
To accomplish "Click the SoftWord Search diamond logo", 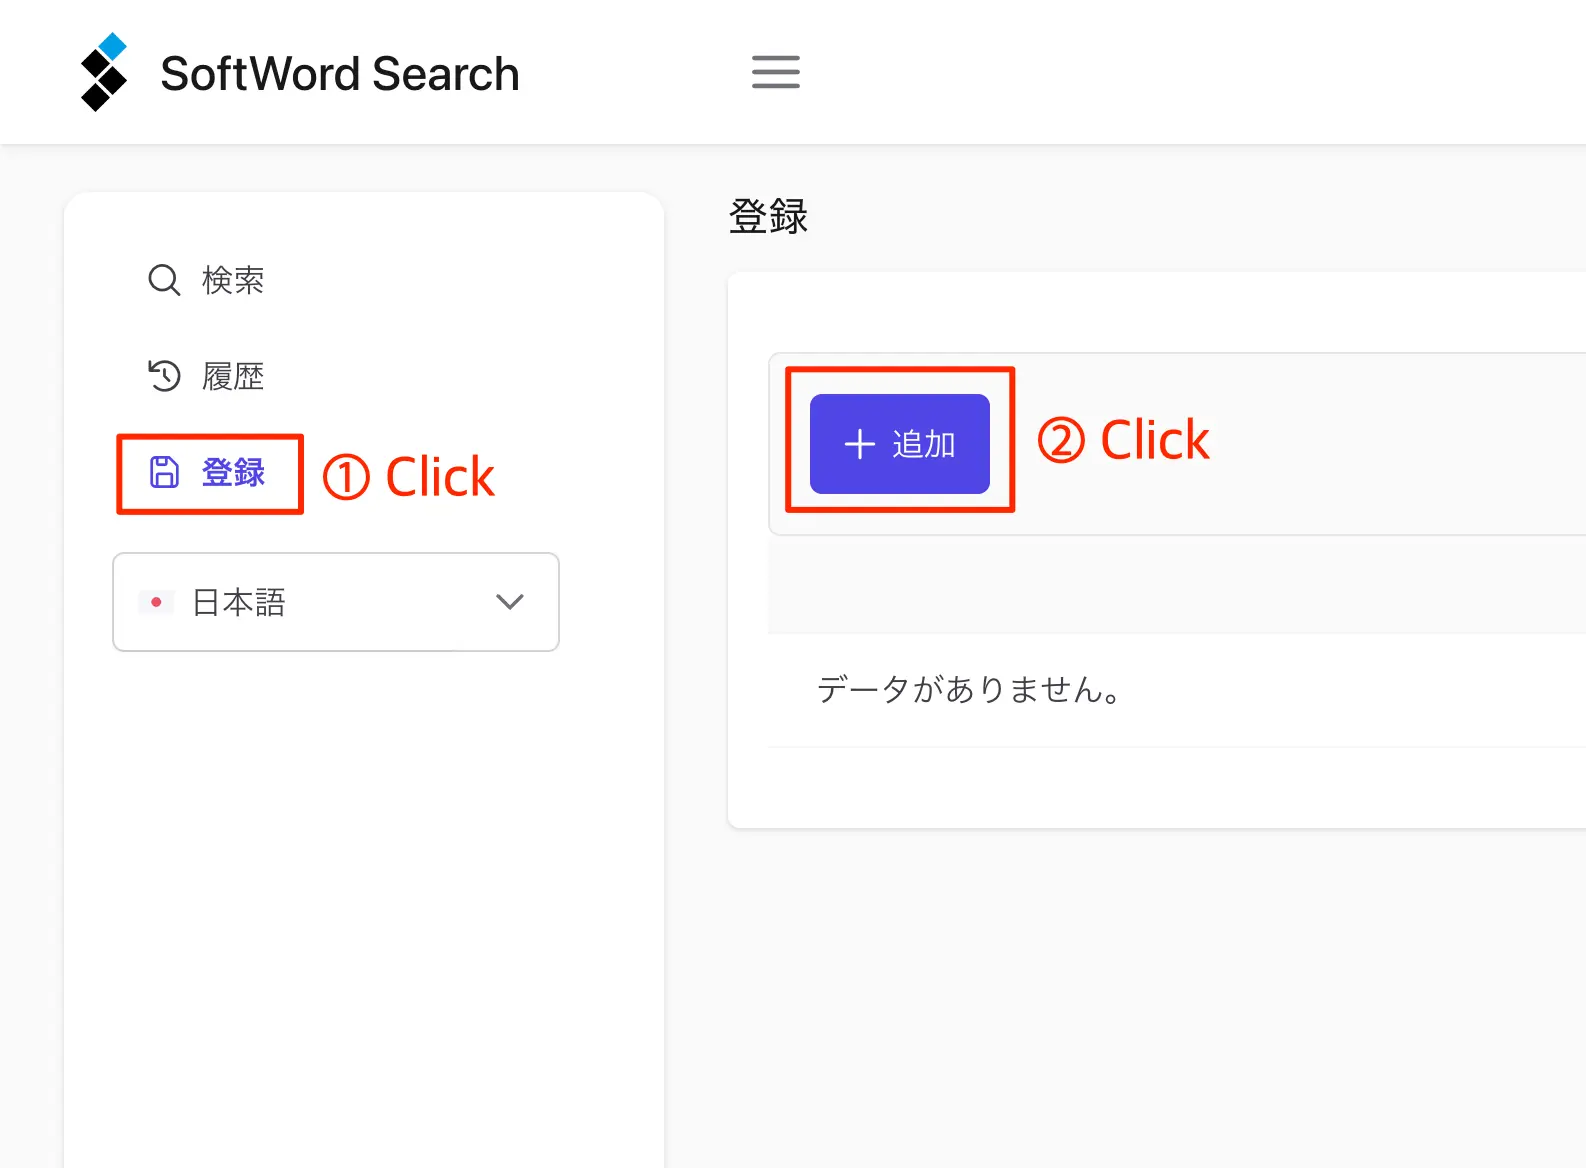I will [103, 72].
